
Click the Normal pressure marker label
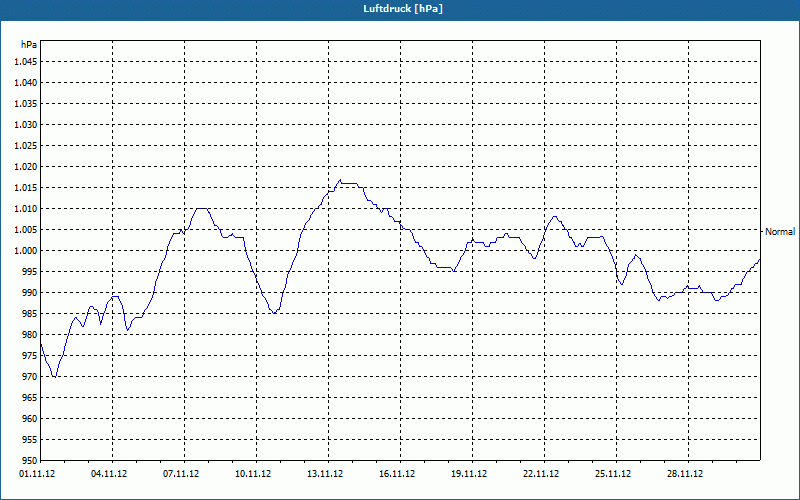[x=780, y=232]
